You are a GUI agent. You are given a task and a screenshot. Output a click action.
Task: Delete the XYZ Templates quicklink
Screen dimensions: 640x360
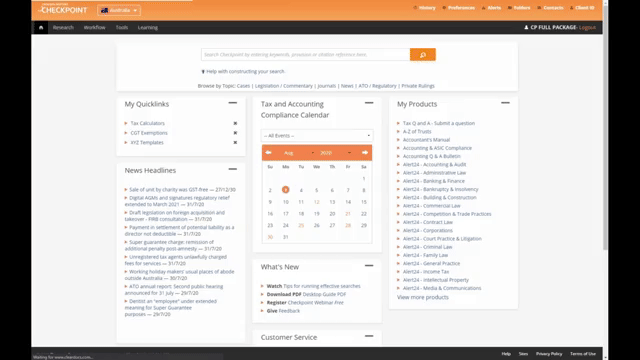tap(235, 142)
